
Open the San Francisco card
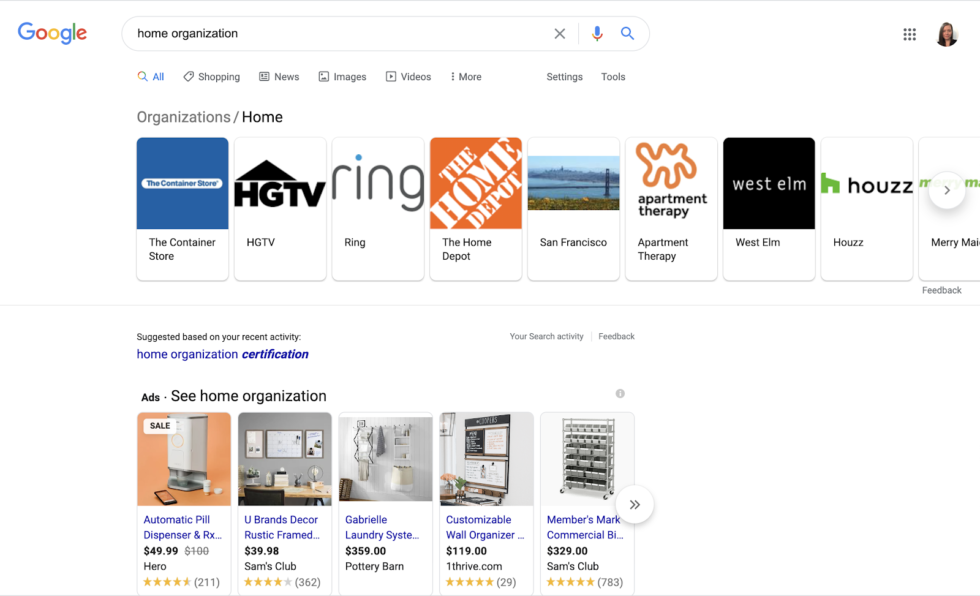[x=574, y=209]
